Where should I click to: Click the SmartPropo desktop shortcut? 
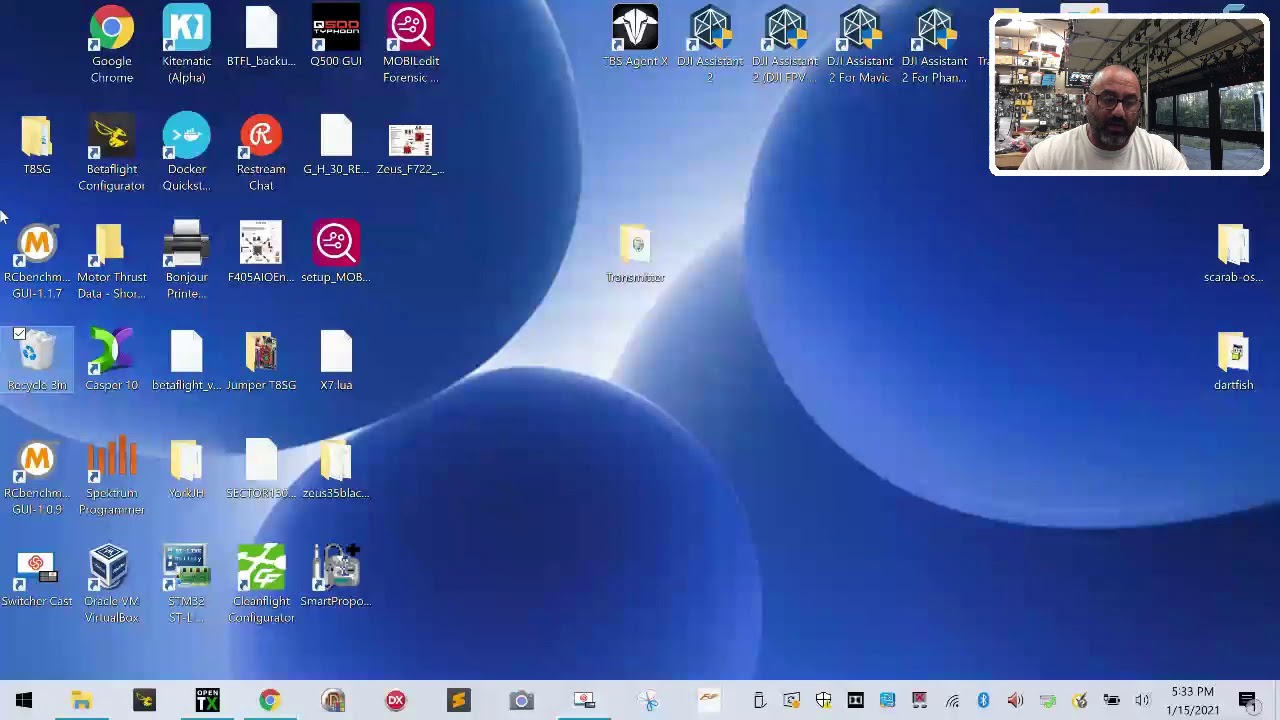pyautogui.click(x=336, y=578)
